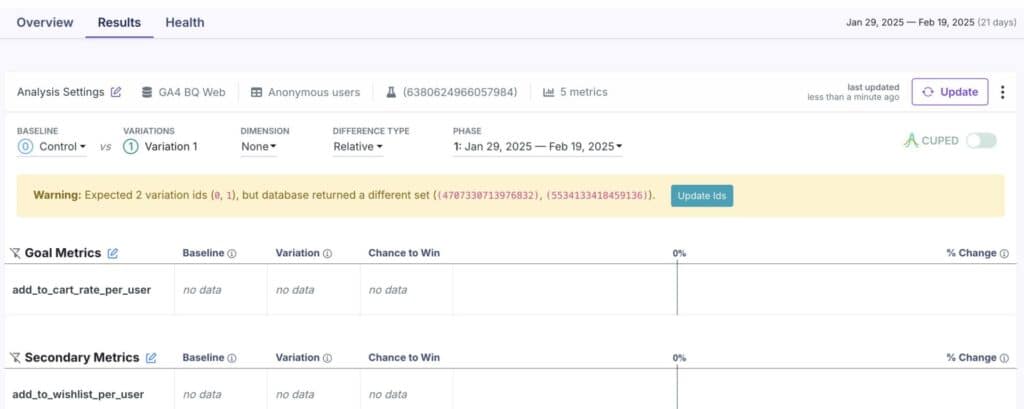Open the Health tab
This screenshot has width=1024, height=409.
184,22
